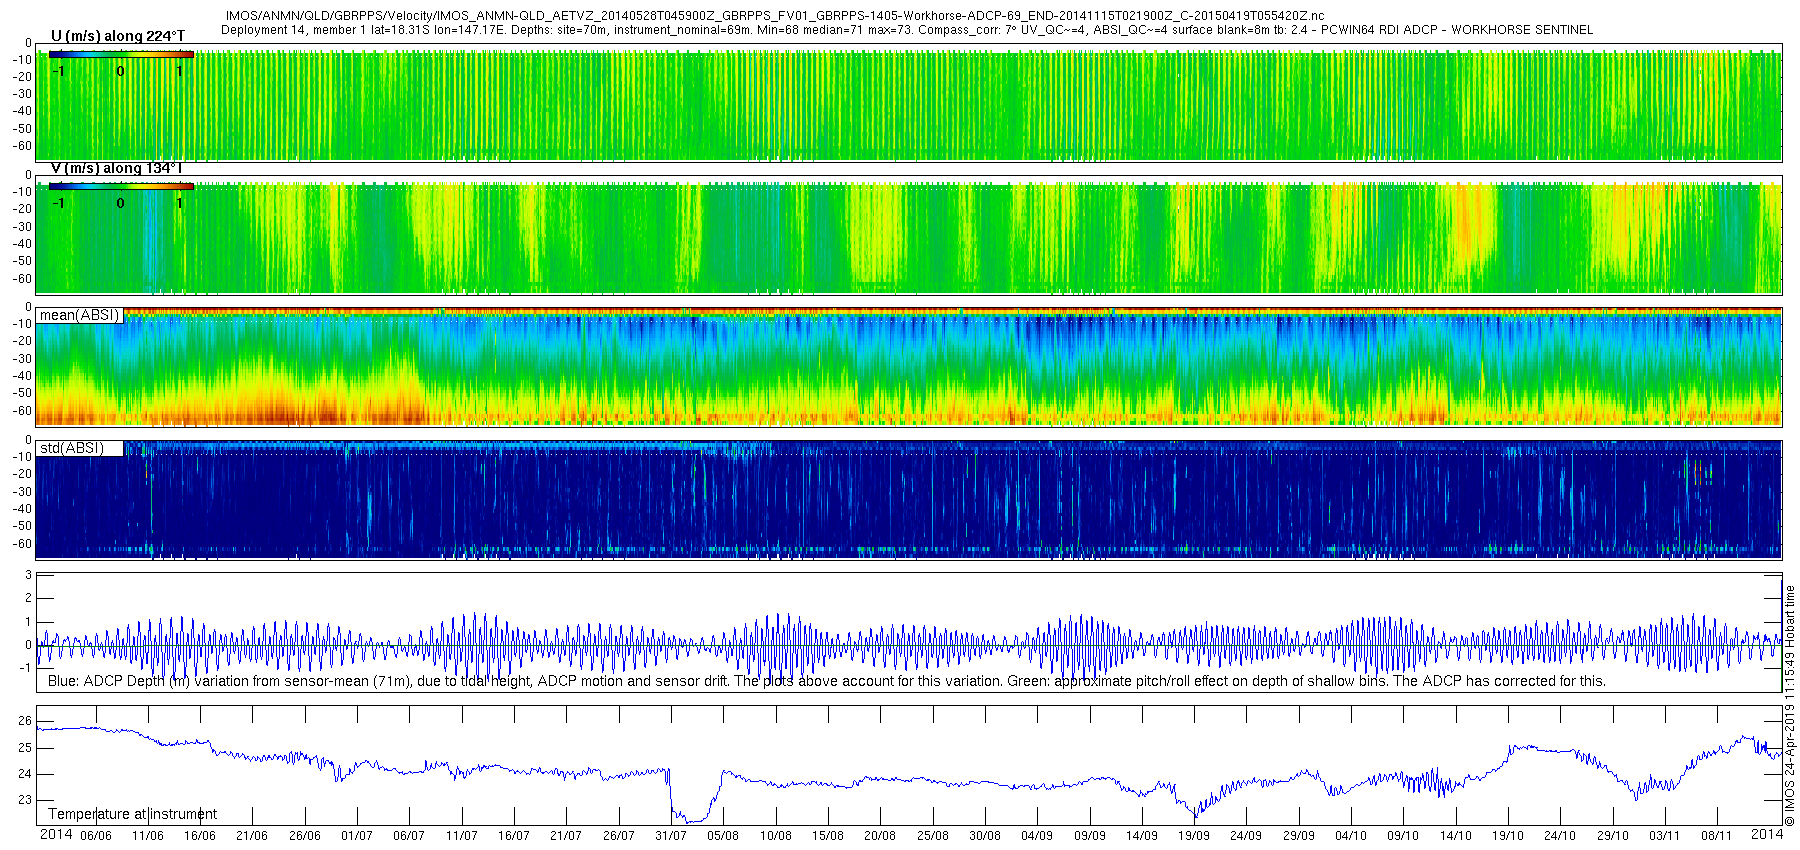Select the 'V (m/s) along 134°T' panel title

tap(116, 168)
